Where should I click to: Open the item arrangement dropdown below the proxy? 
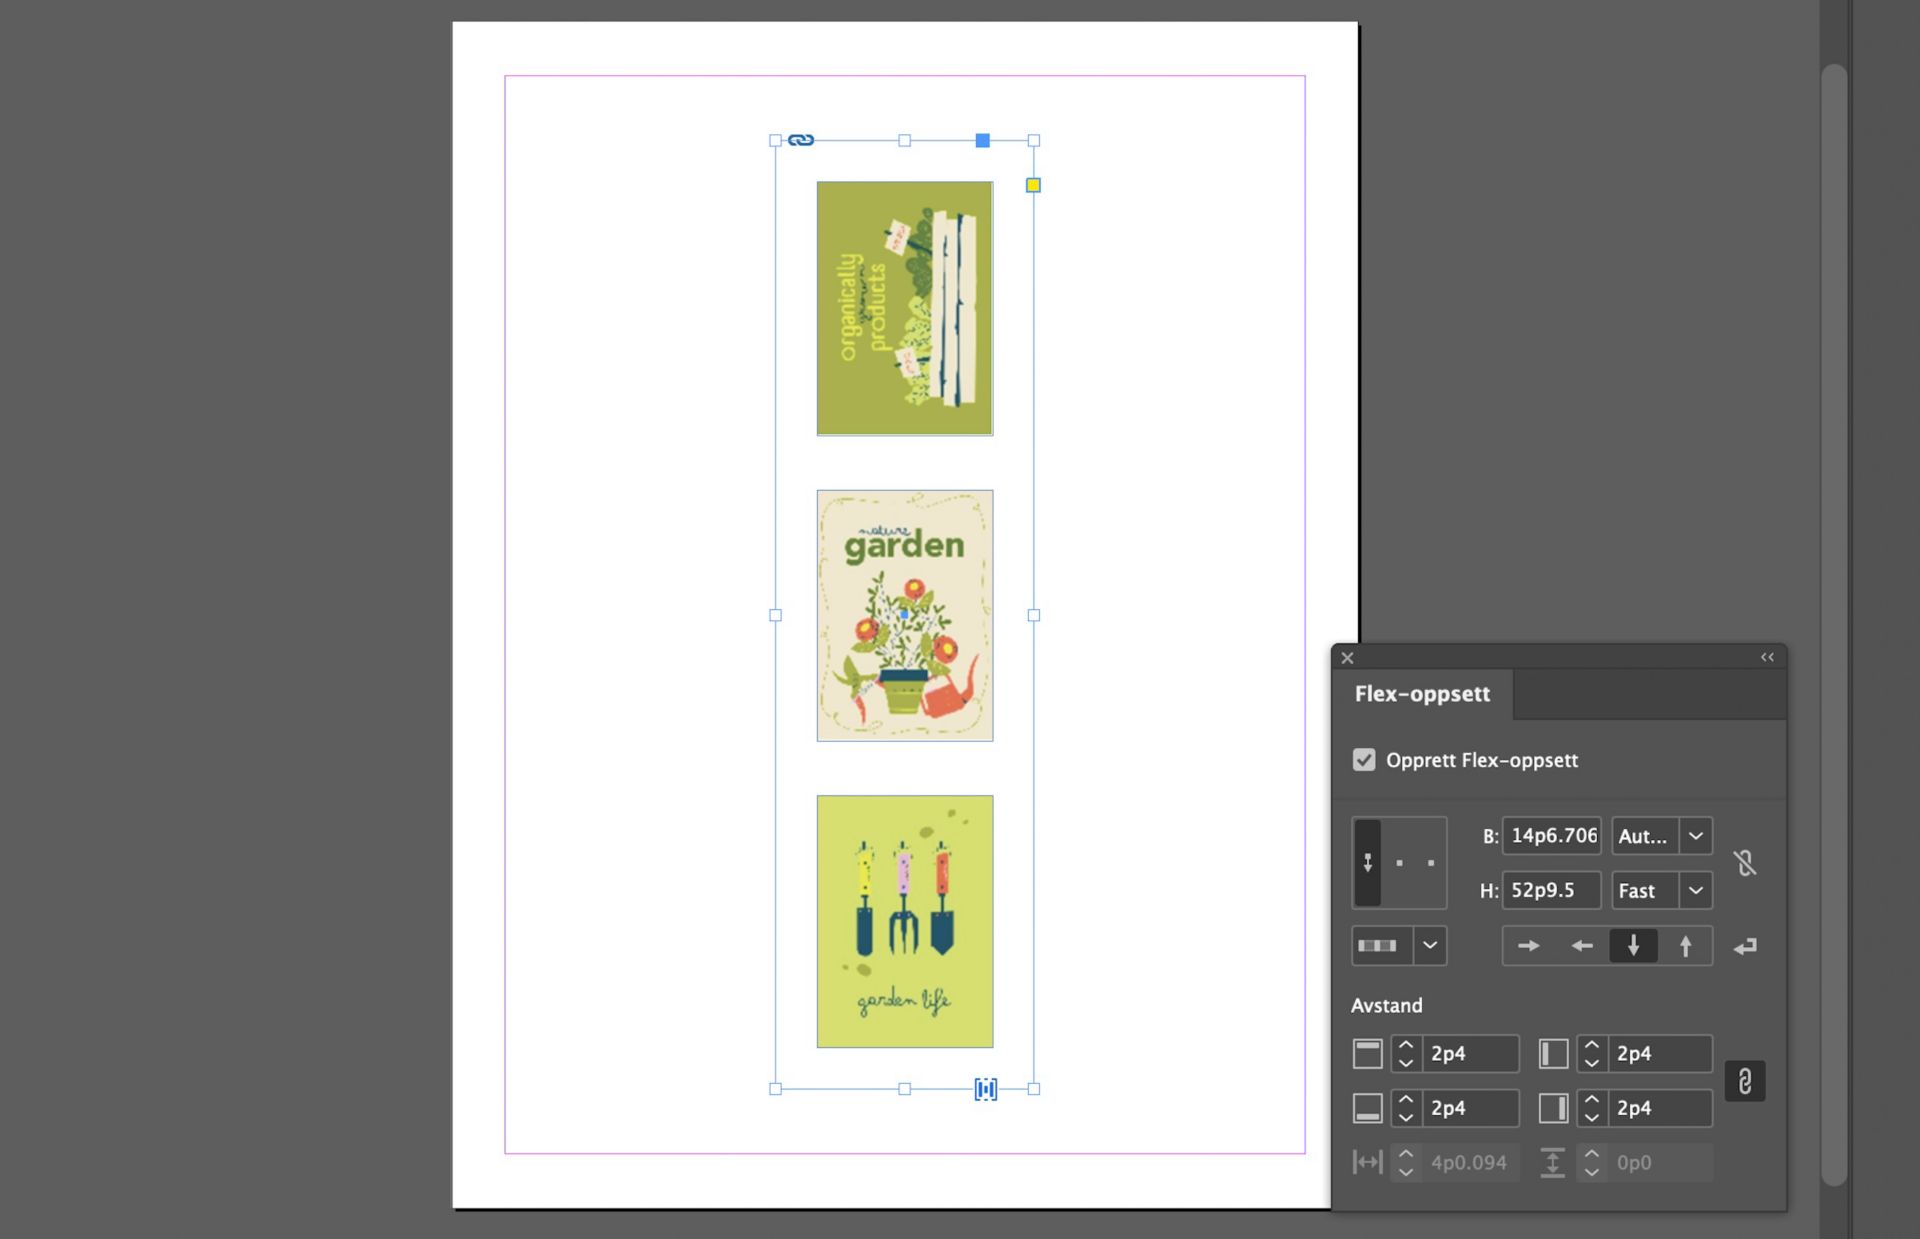click(x=1429, y=945)
